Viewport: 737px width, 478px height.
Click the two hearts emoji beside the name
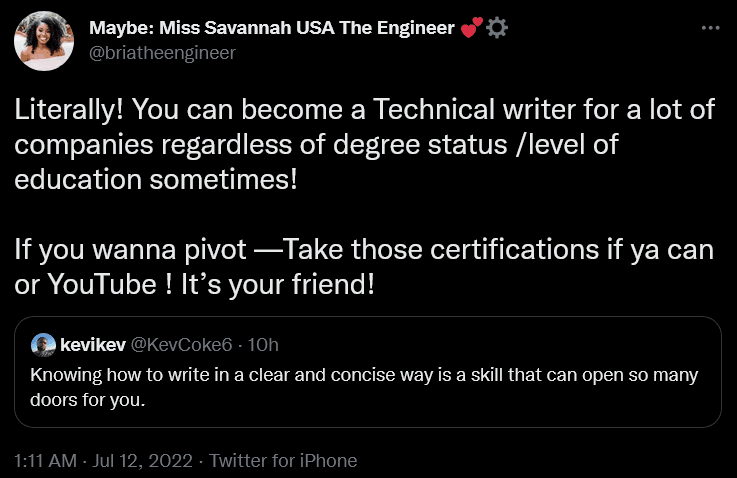[x=472, y=29]
